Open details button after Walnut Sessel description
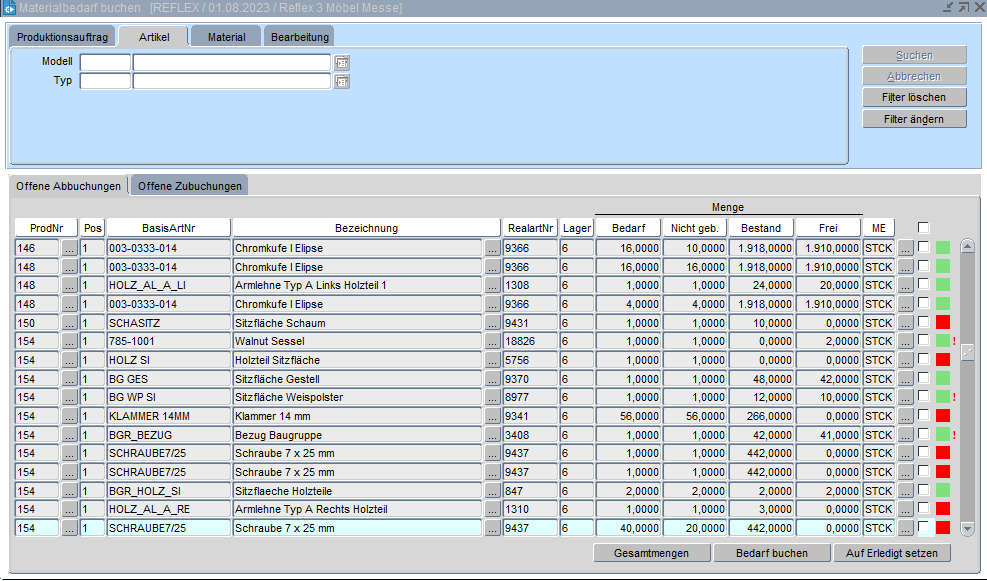This screenshot has width=987, height=581. (492, 342)
